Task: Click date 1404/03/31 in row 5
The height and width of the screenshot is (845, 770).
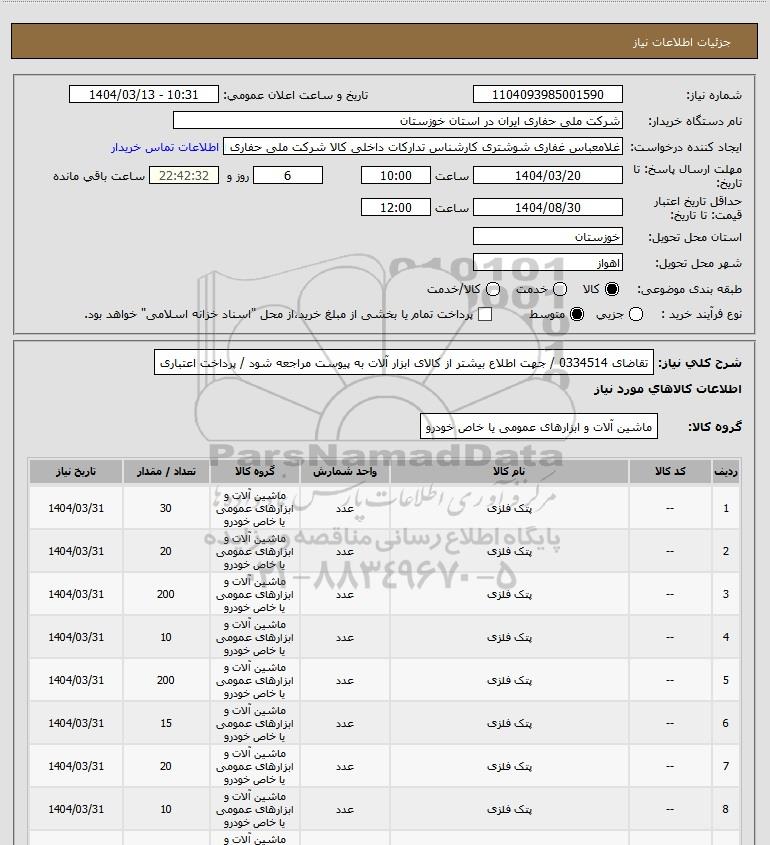Action: tap(76, 680)
